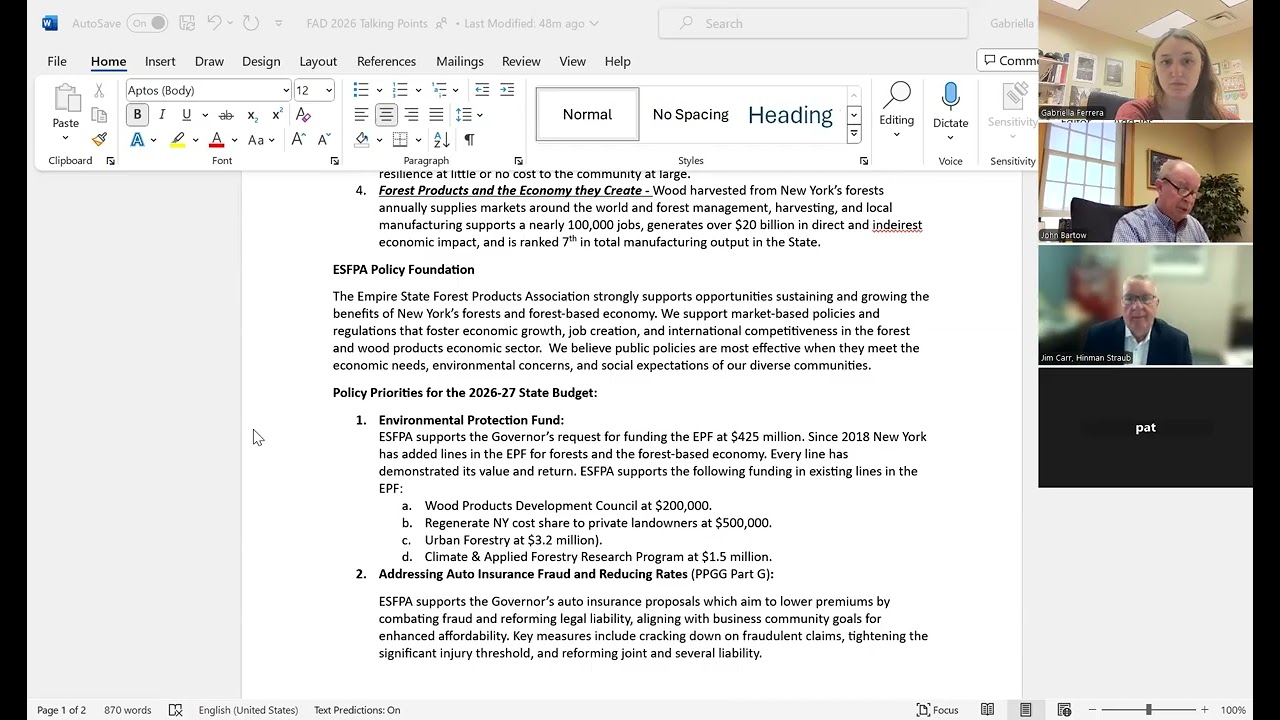Open the Font dialog launcher

pyautogui.click(x=334, y=161)
